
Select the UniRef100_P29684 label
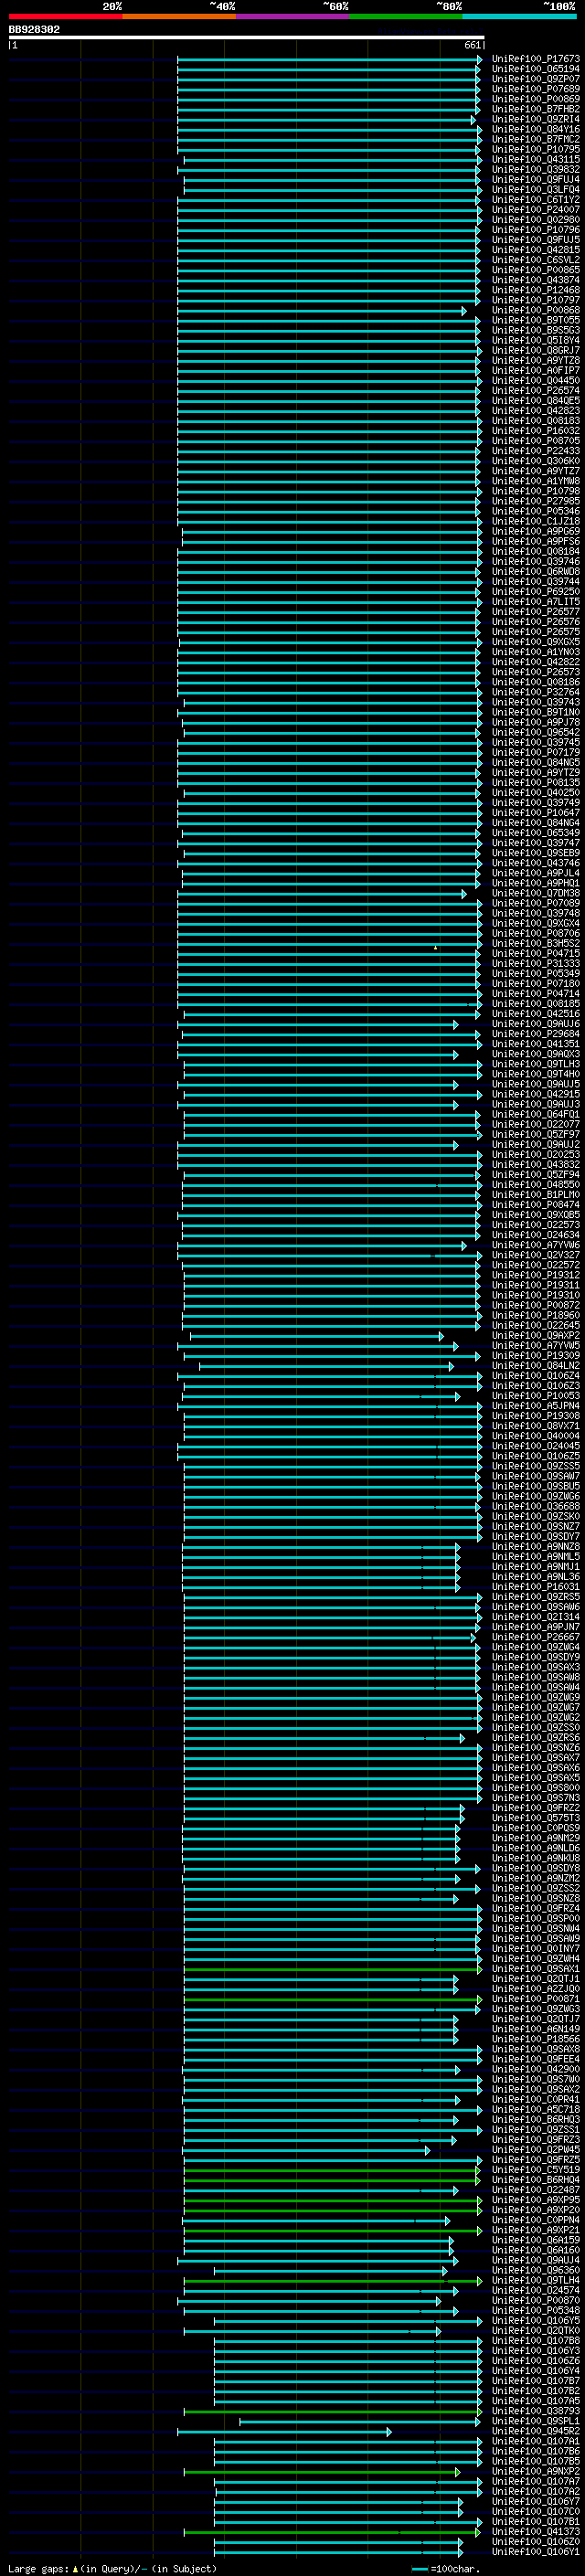coord(536,1033)
